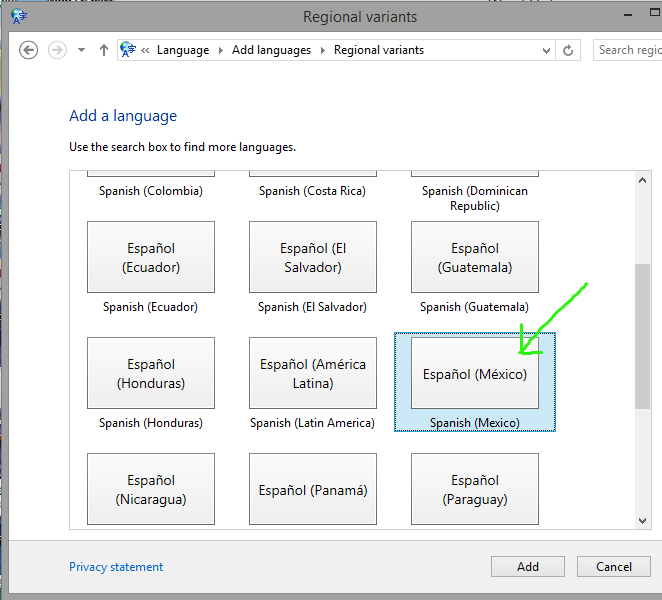Minimize the Regional variants window

pyautogui.click(x=628, y=16)
